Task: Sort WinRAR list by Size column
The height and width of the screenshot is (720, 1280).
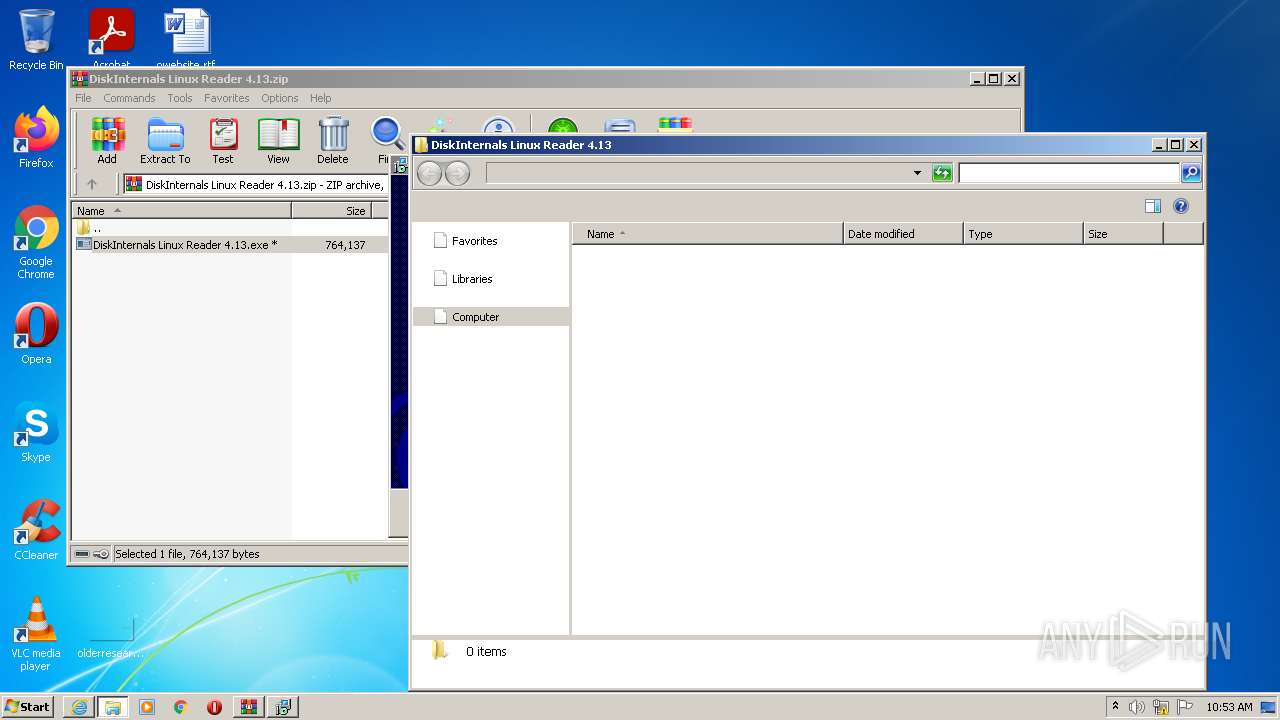Action: click(331, 211)
